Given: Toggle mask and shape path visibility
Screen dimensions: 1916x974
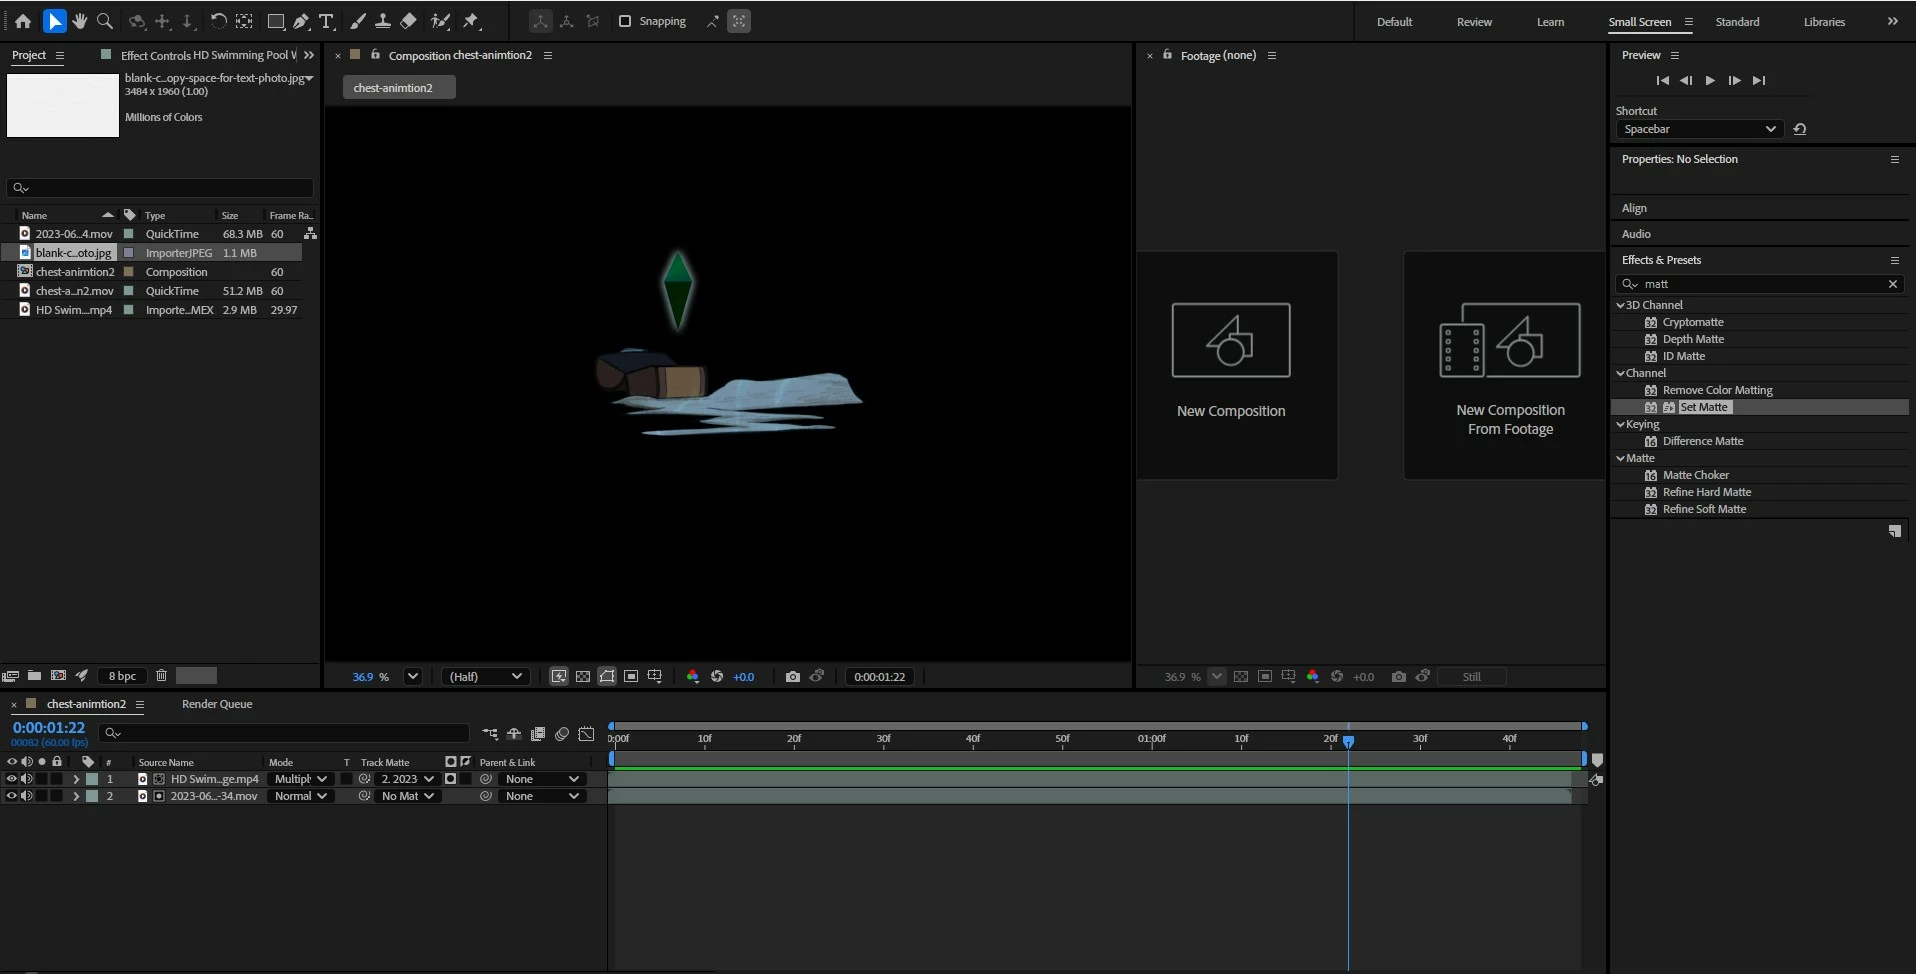Looking at the screenshot, I should [607, 677].
